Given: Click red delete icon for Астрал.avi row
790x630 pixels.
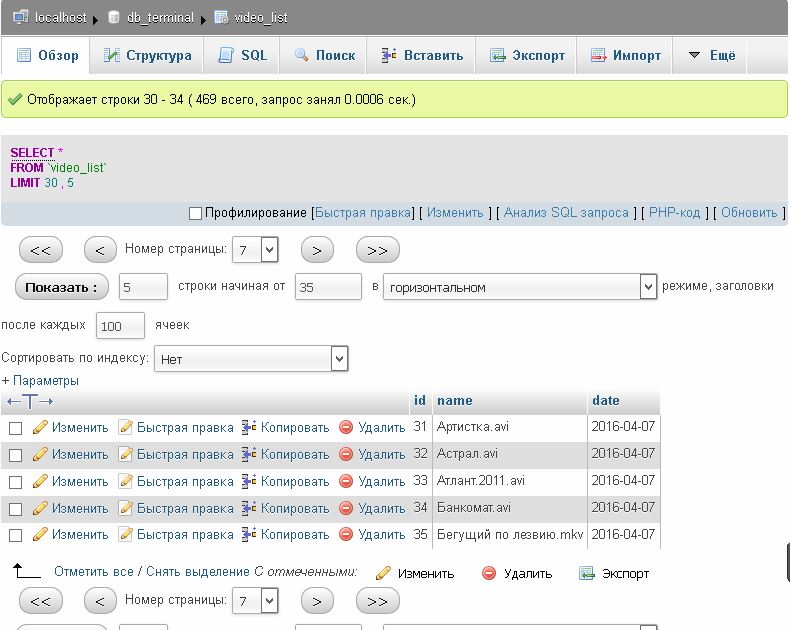Looking at the screenshot, I should [x=347, y=454].
